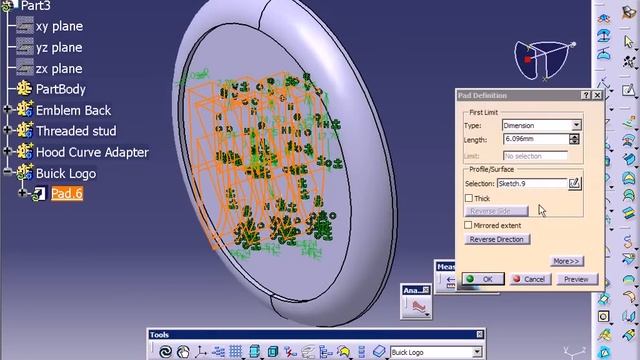Viewport: 640px width, 360px height.
Task: Select the Part3 root node
Action: coord(36,5)
